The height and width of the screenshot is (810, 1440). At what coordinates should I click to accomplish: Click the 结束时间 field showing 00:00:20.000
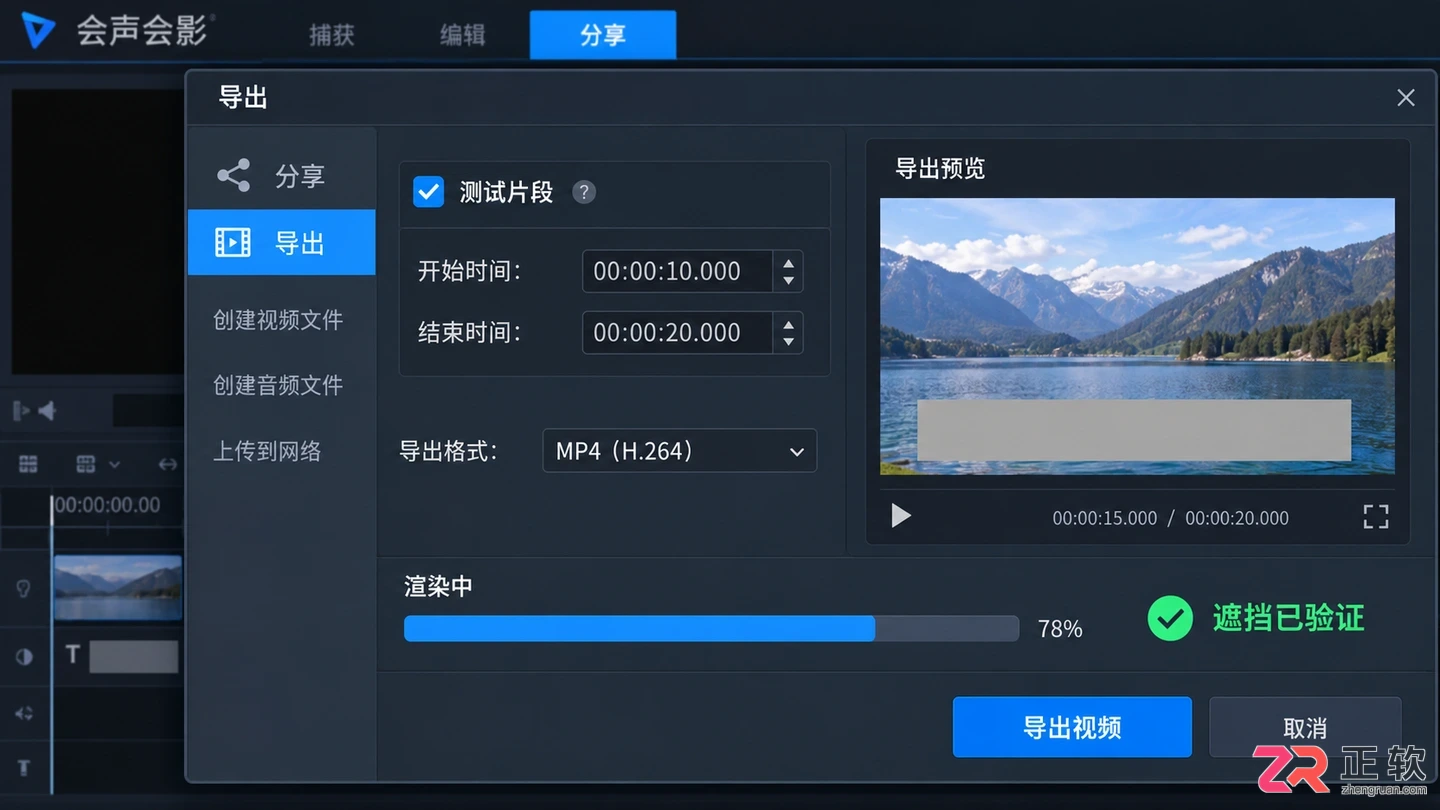677,332
